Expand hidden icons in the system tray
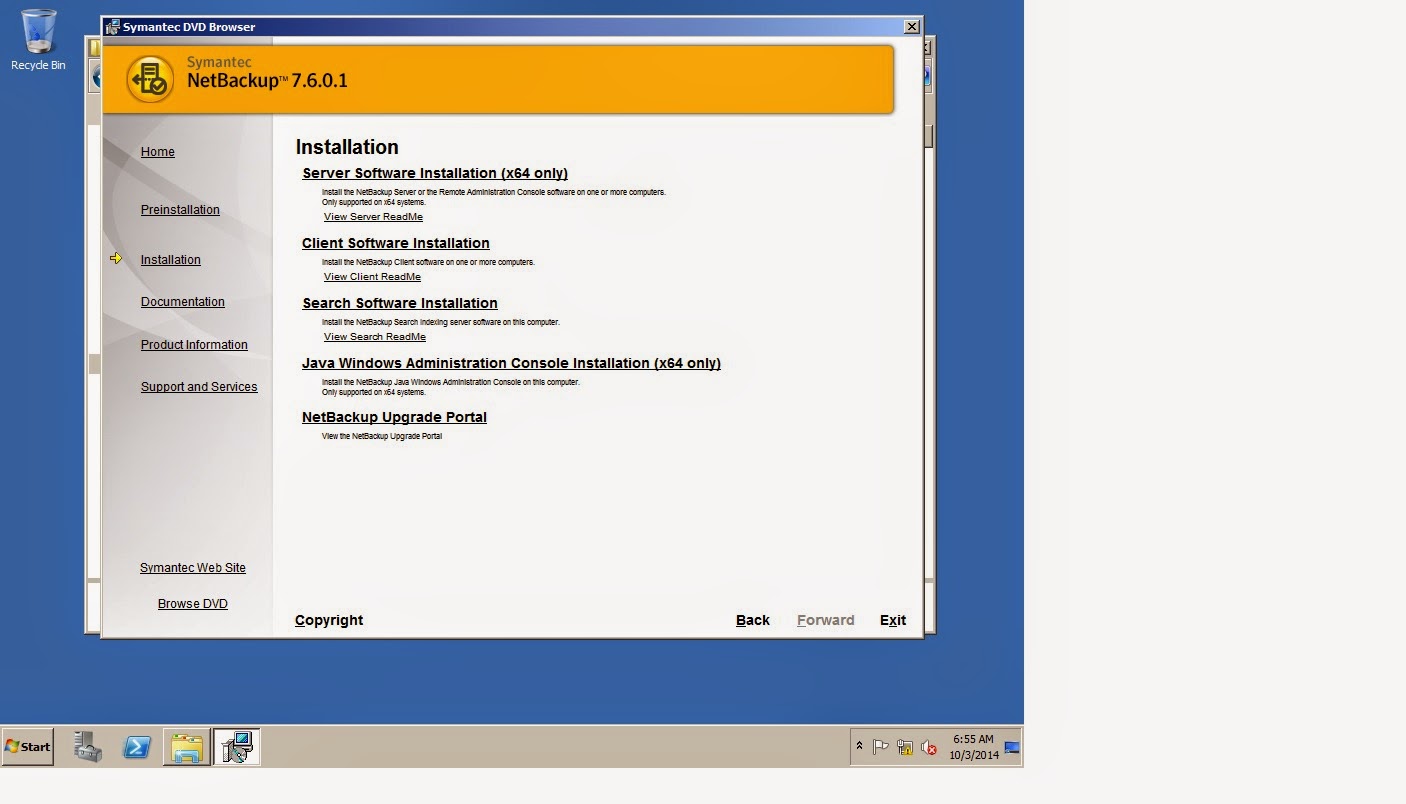The image size is (1406, 804). pos(860,745)
